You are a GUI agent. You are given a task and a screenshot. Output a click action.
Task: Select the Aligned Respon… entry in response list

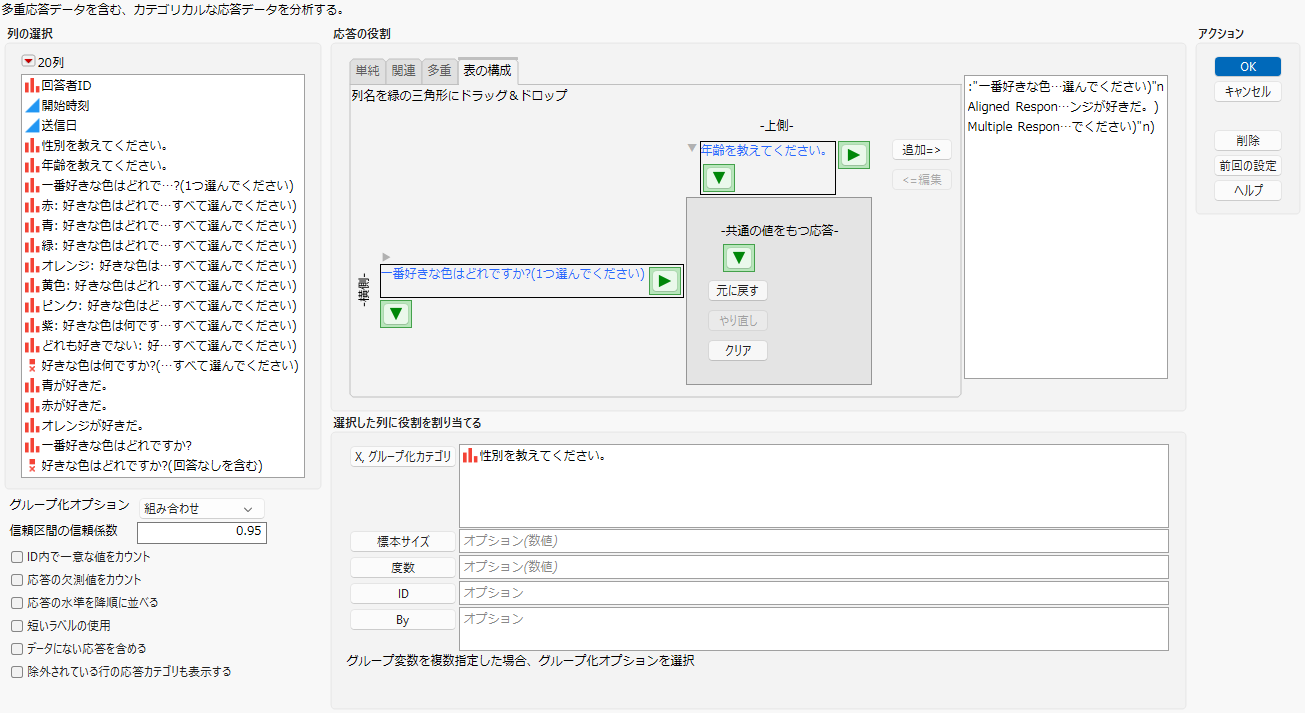click(x=1062, y=106)
